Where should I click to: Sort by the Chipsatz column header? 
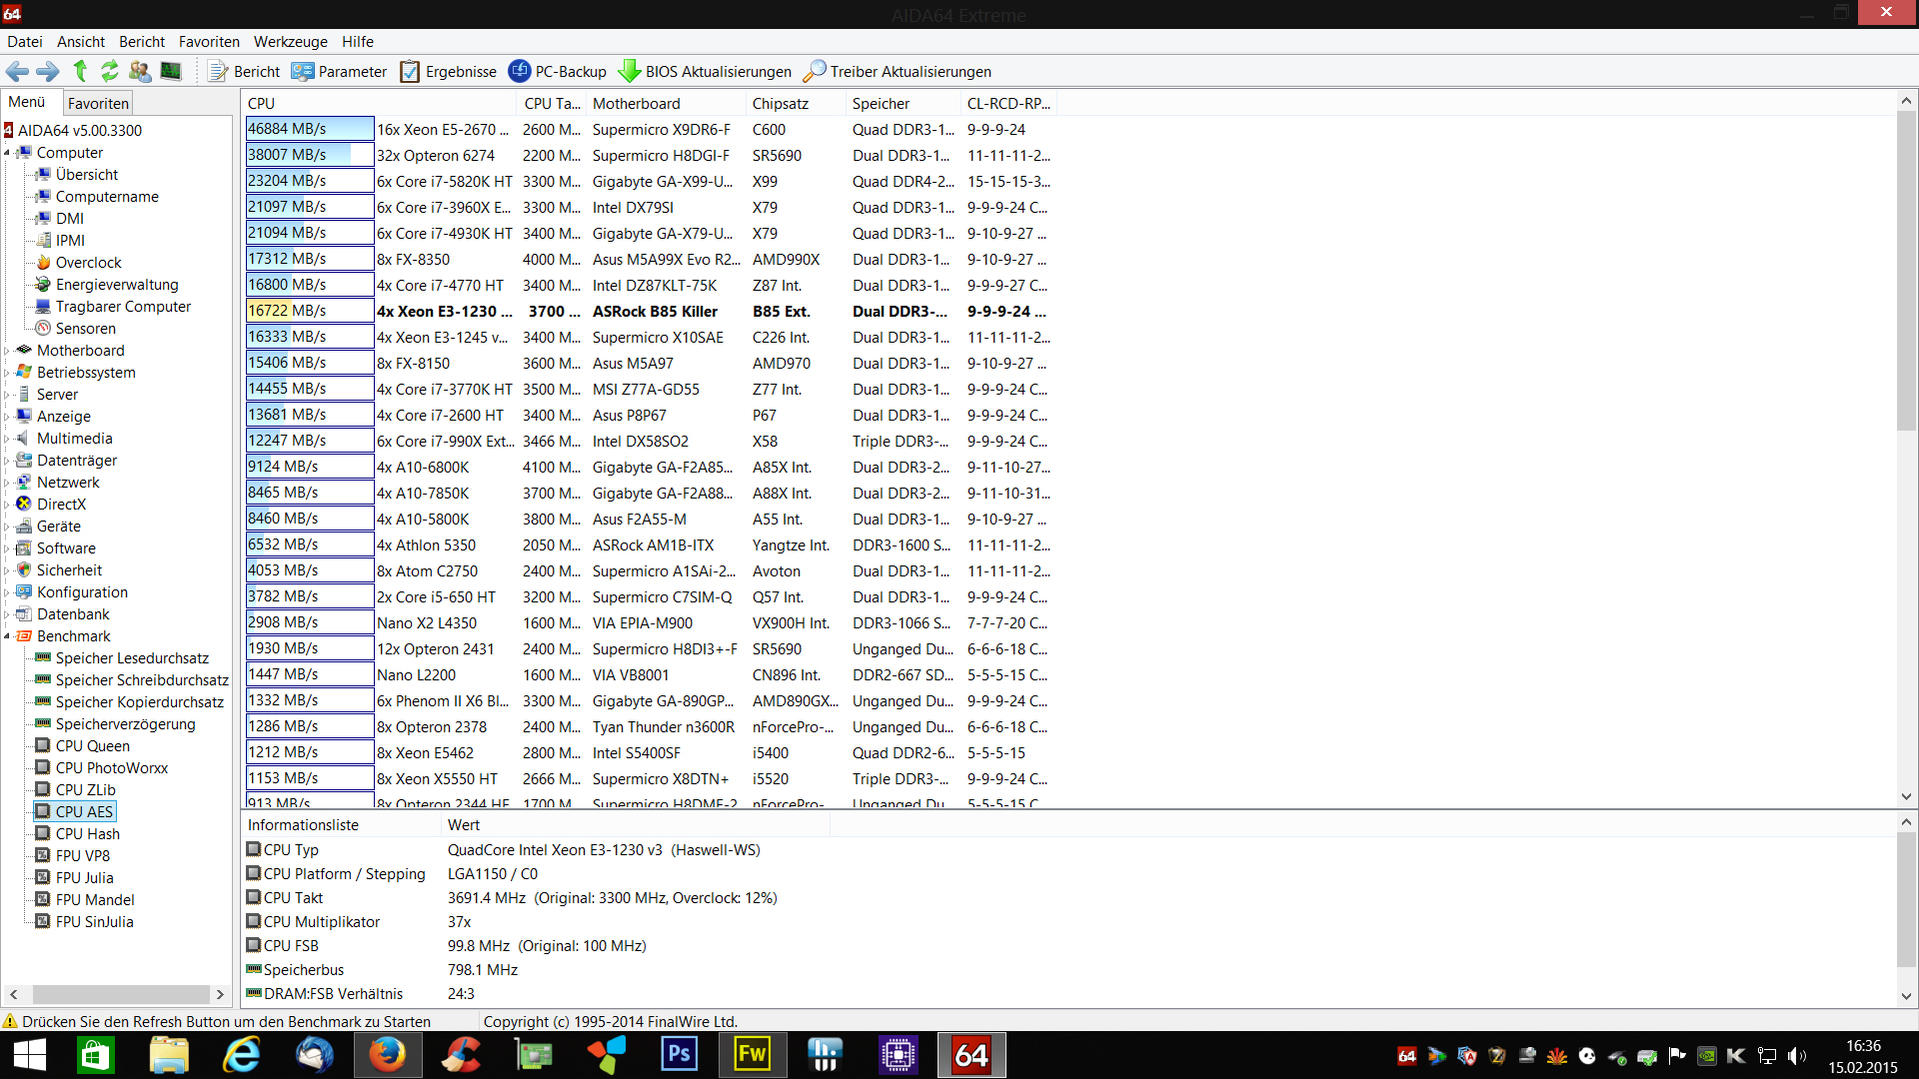tap(796, 103)
